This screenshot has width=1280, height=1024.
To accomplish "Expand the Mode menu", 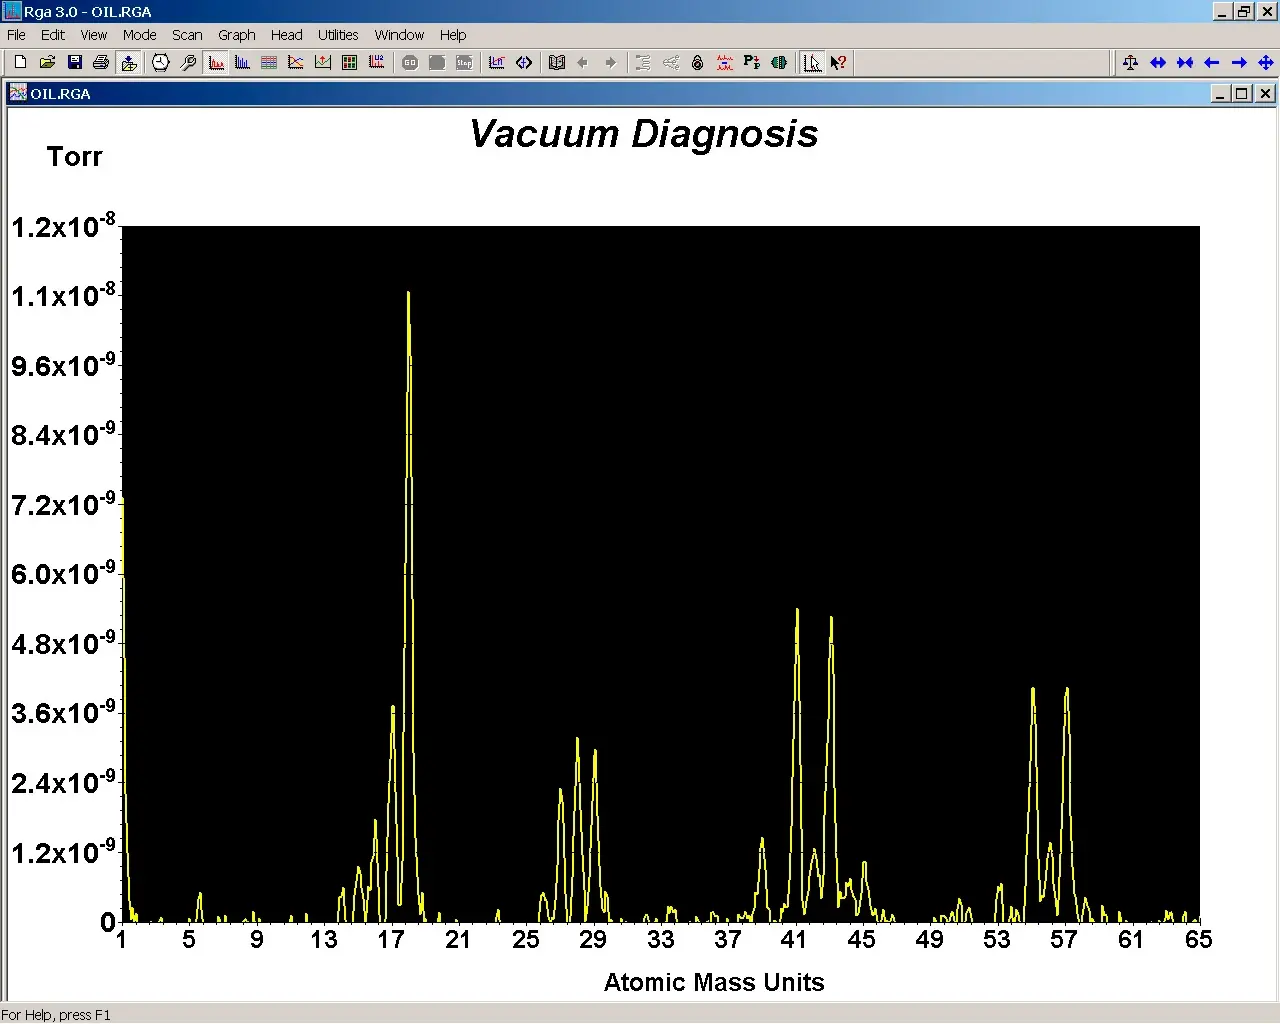I will (139, 35).
